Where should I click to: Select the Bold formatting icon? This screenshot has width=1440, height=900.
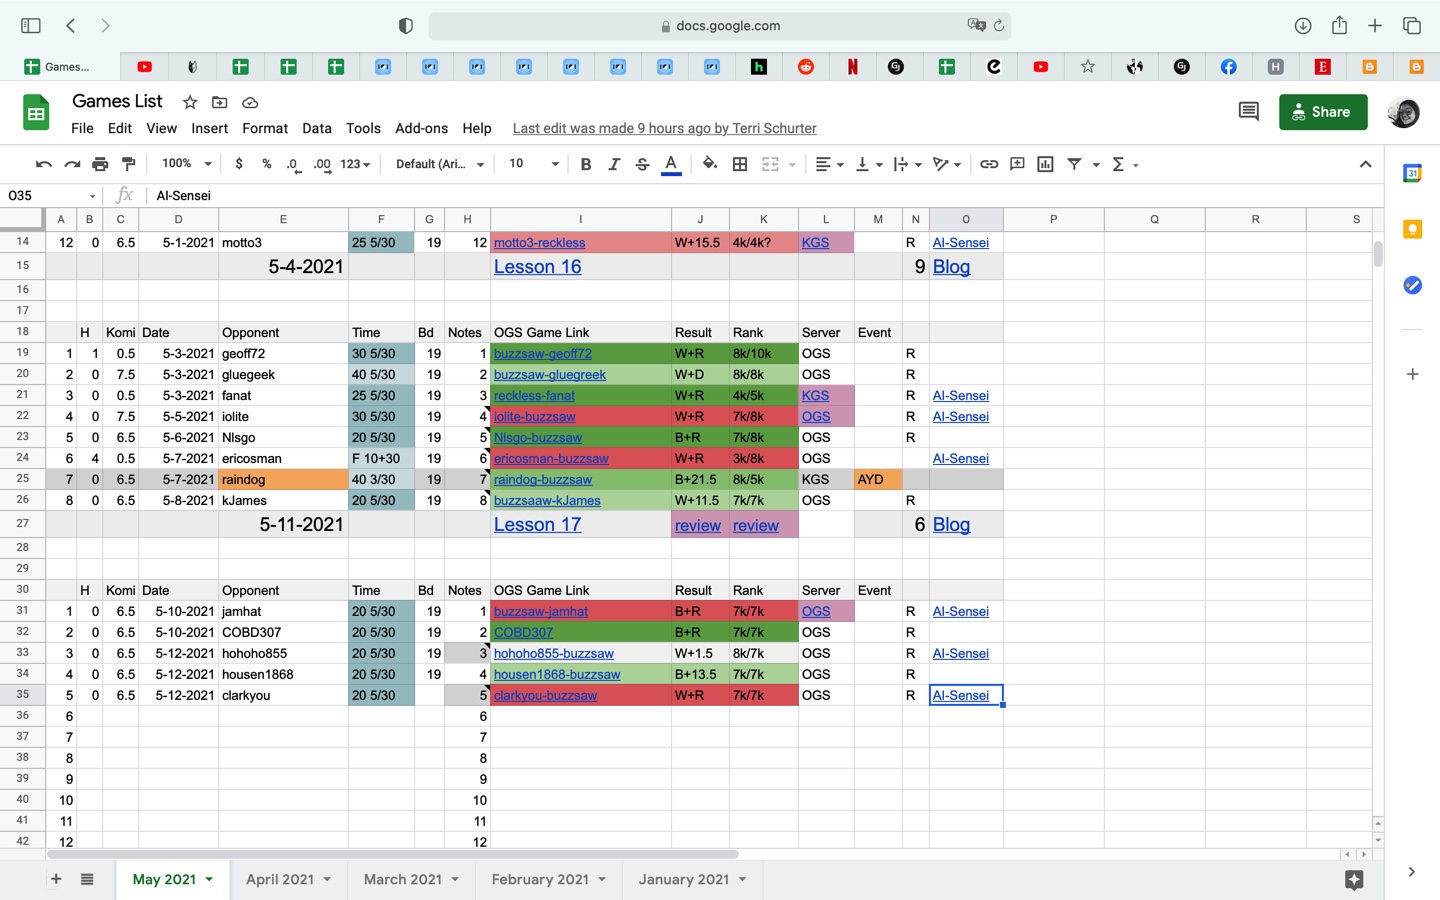pos(586,164)
